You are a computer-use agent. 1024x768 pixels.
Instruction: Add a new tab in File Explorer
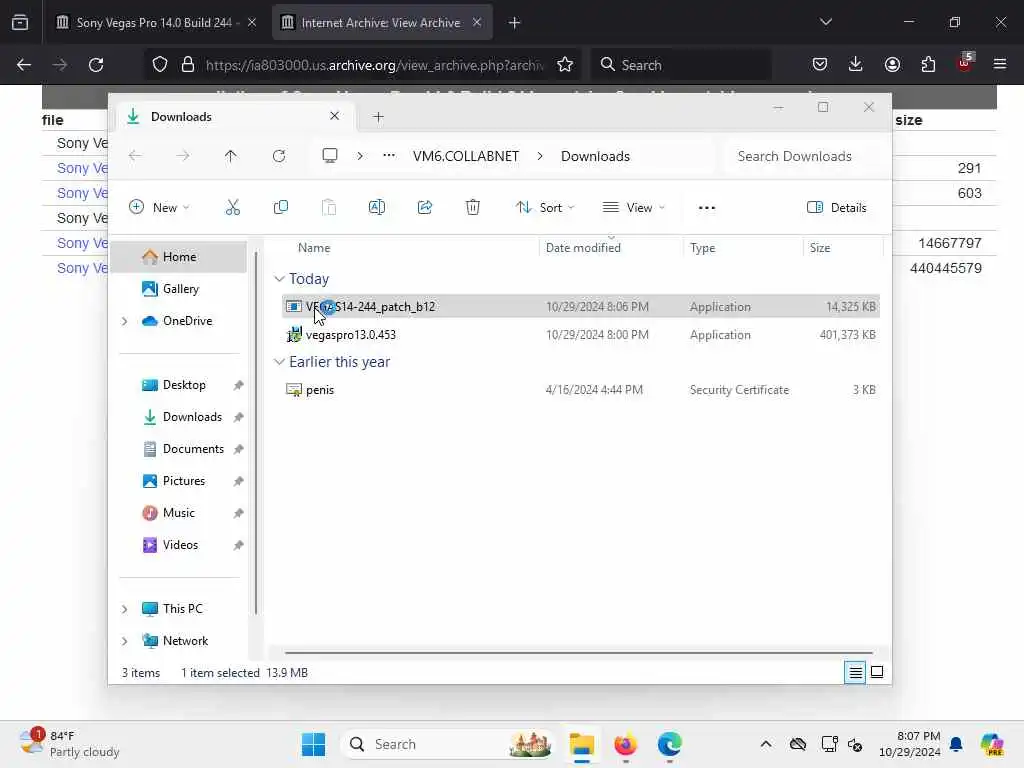[378, 117]
